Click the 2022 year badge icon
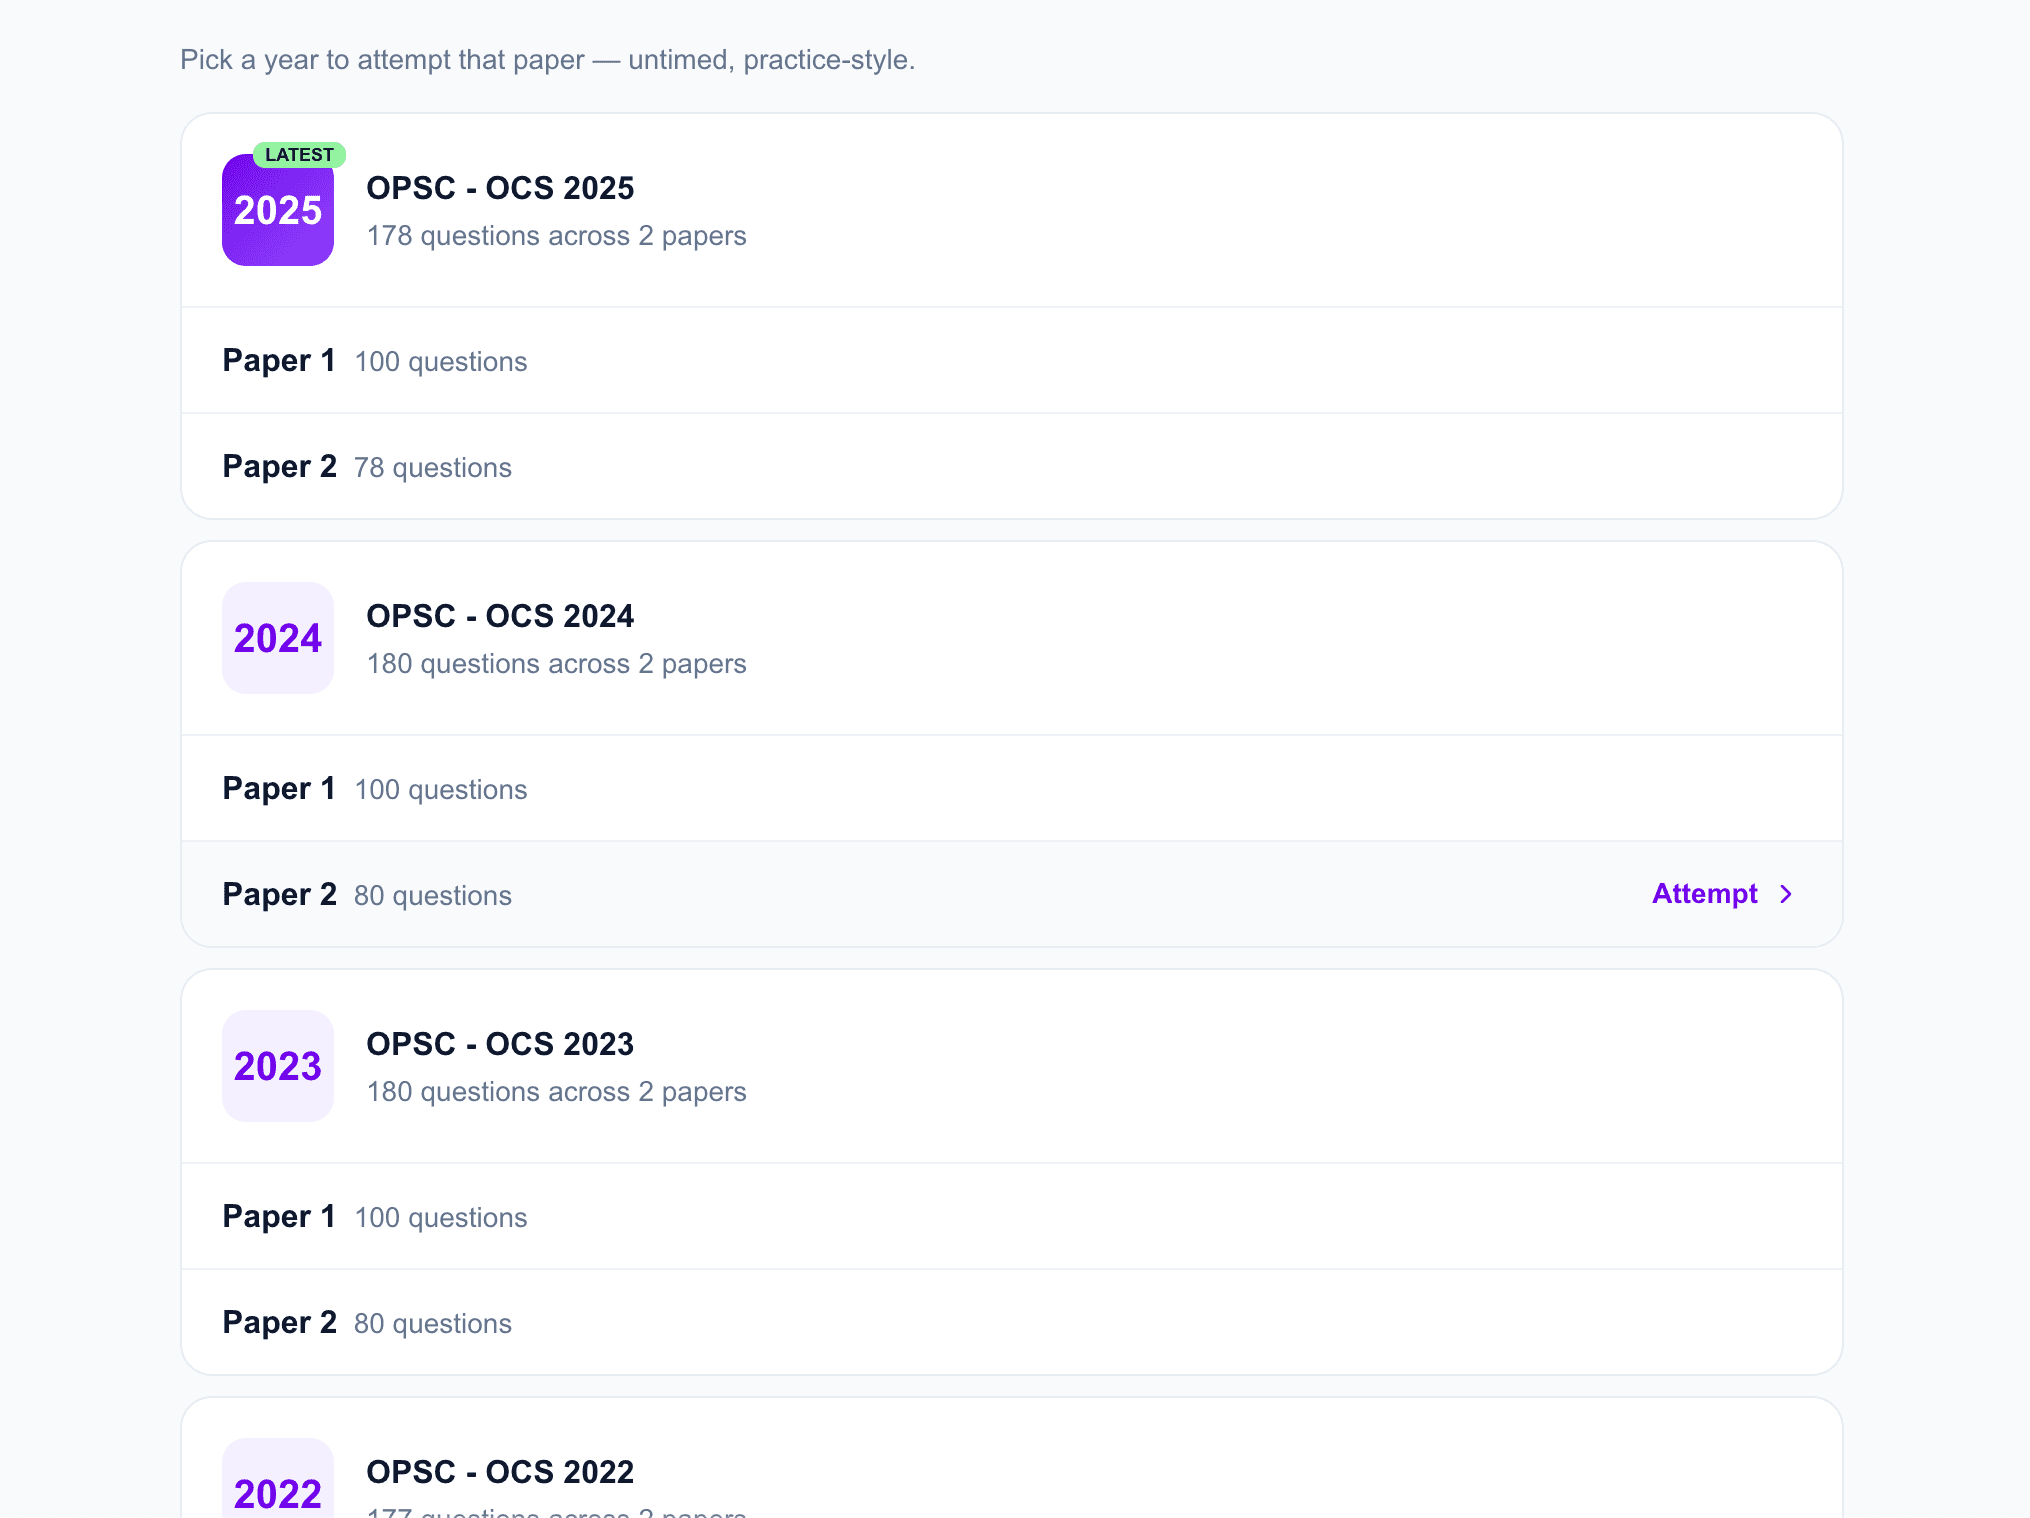This screenshot has width=2030, height=1518. pos(278,1479)
